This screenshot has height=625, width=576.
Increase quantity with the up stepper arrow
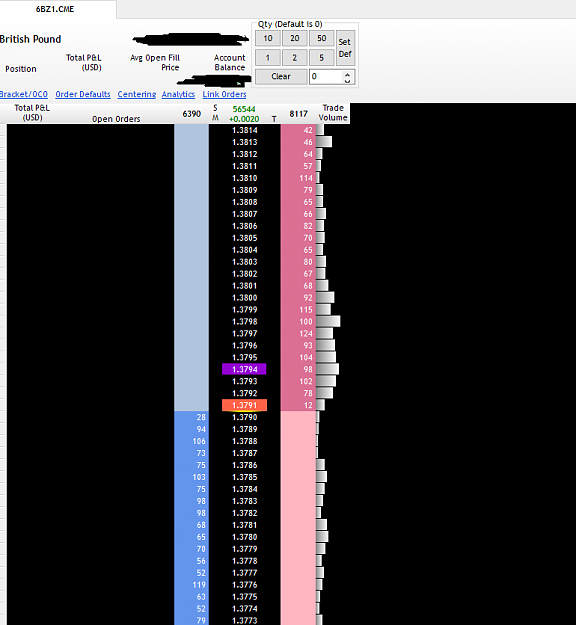tap(348, 74)
